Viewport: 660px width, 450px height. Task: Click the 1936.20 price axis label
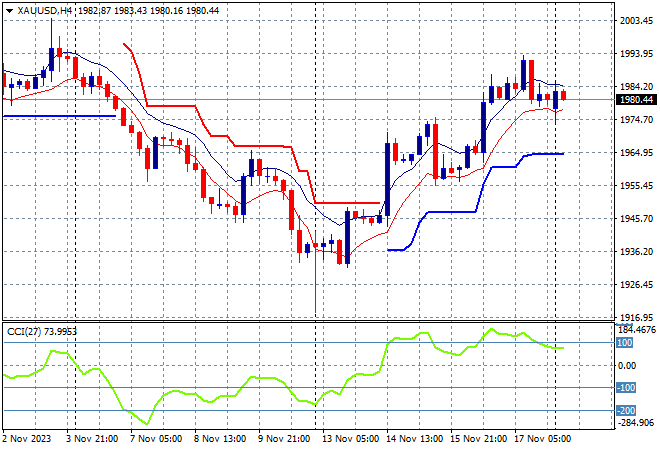[x=636, y=251]
